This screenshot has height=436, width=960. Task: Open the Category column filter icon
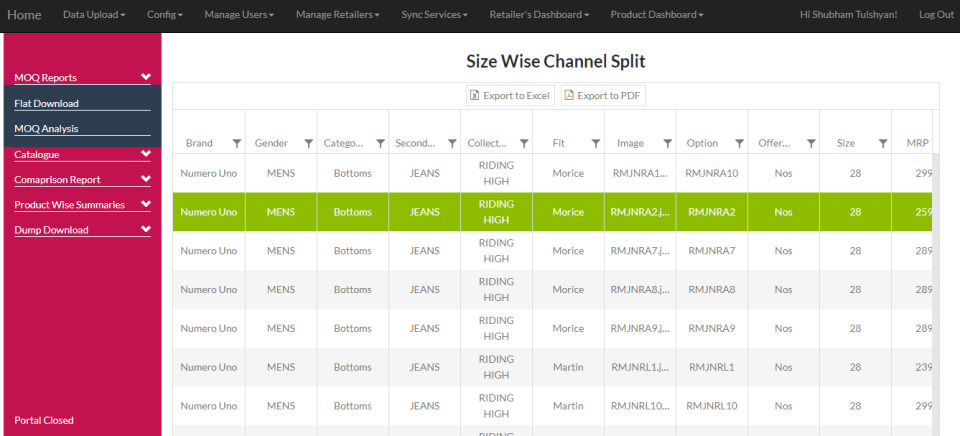coord(380,143)
